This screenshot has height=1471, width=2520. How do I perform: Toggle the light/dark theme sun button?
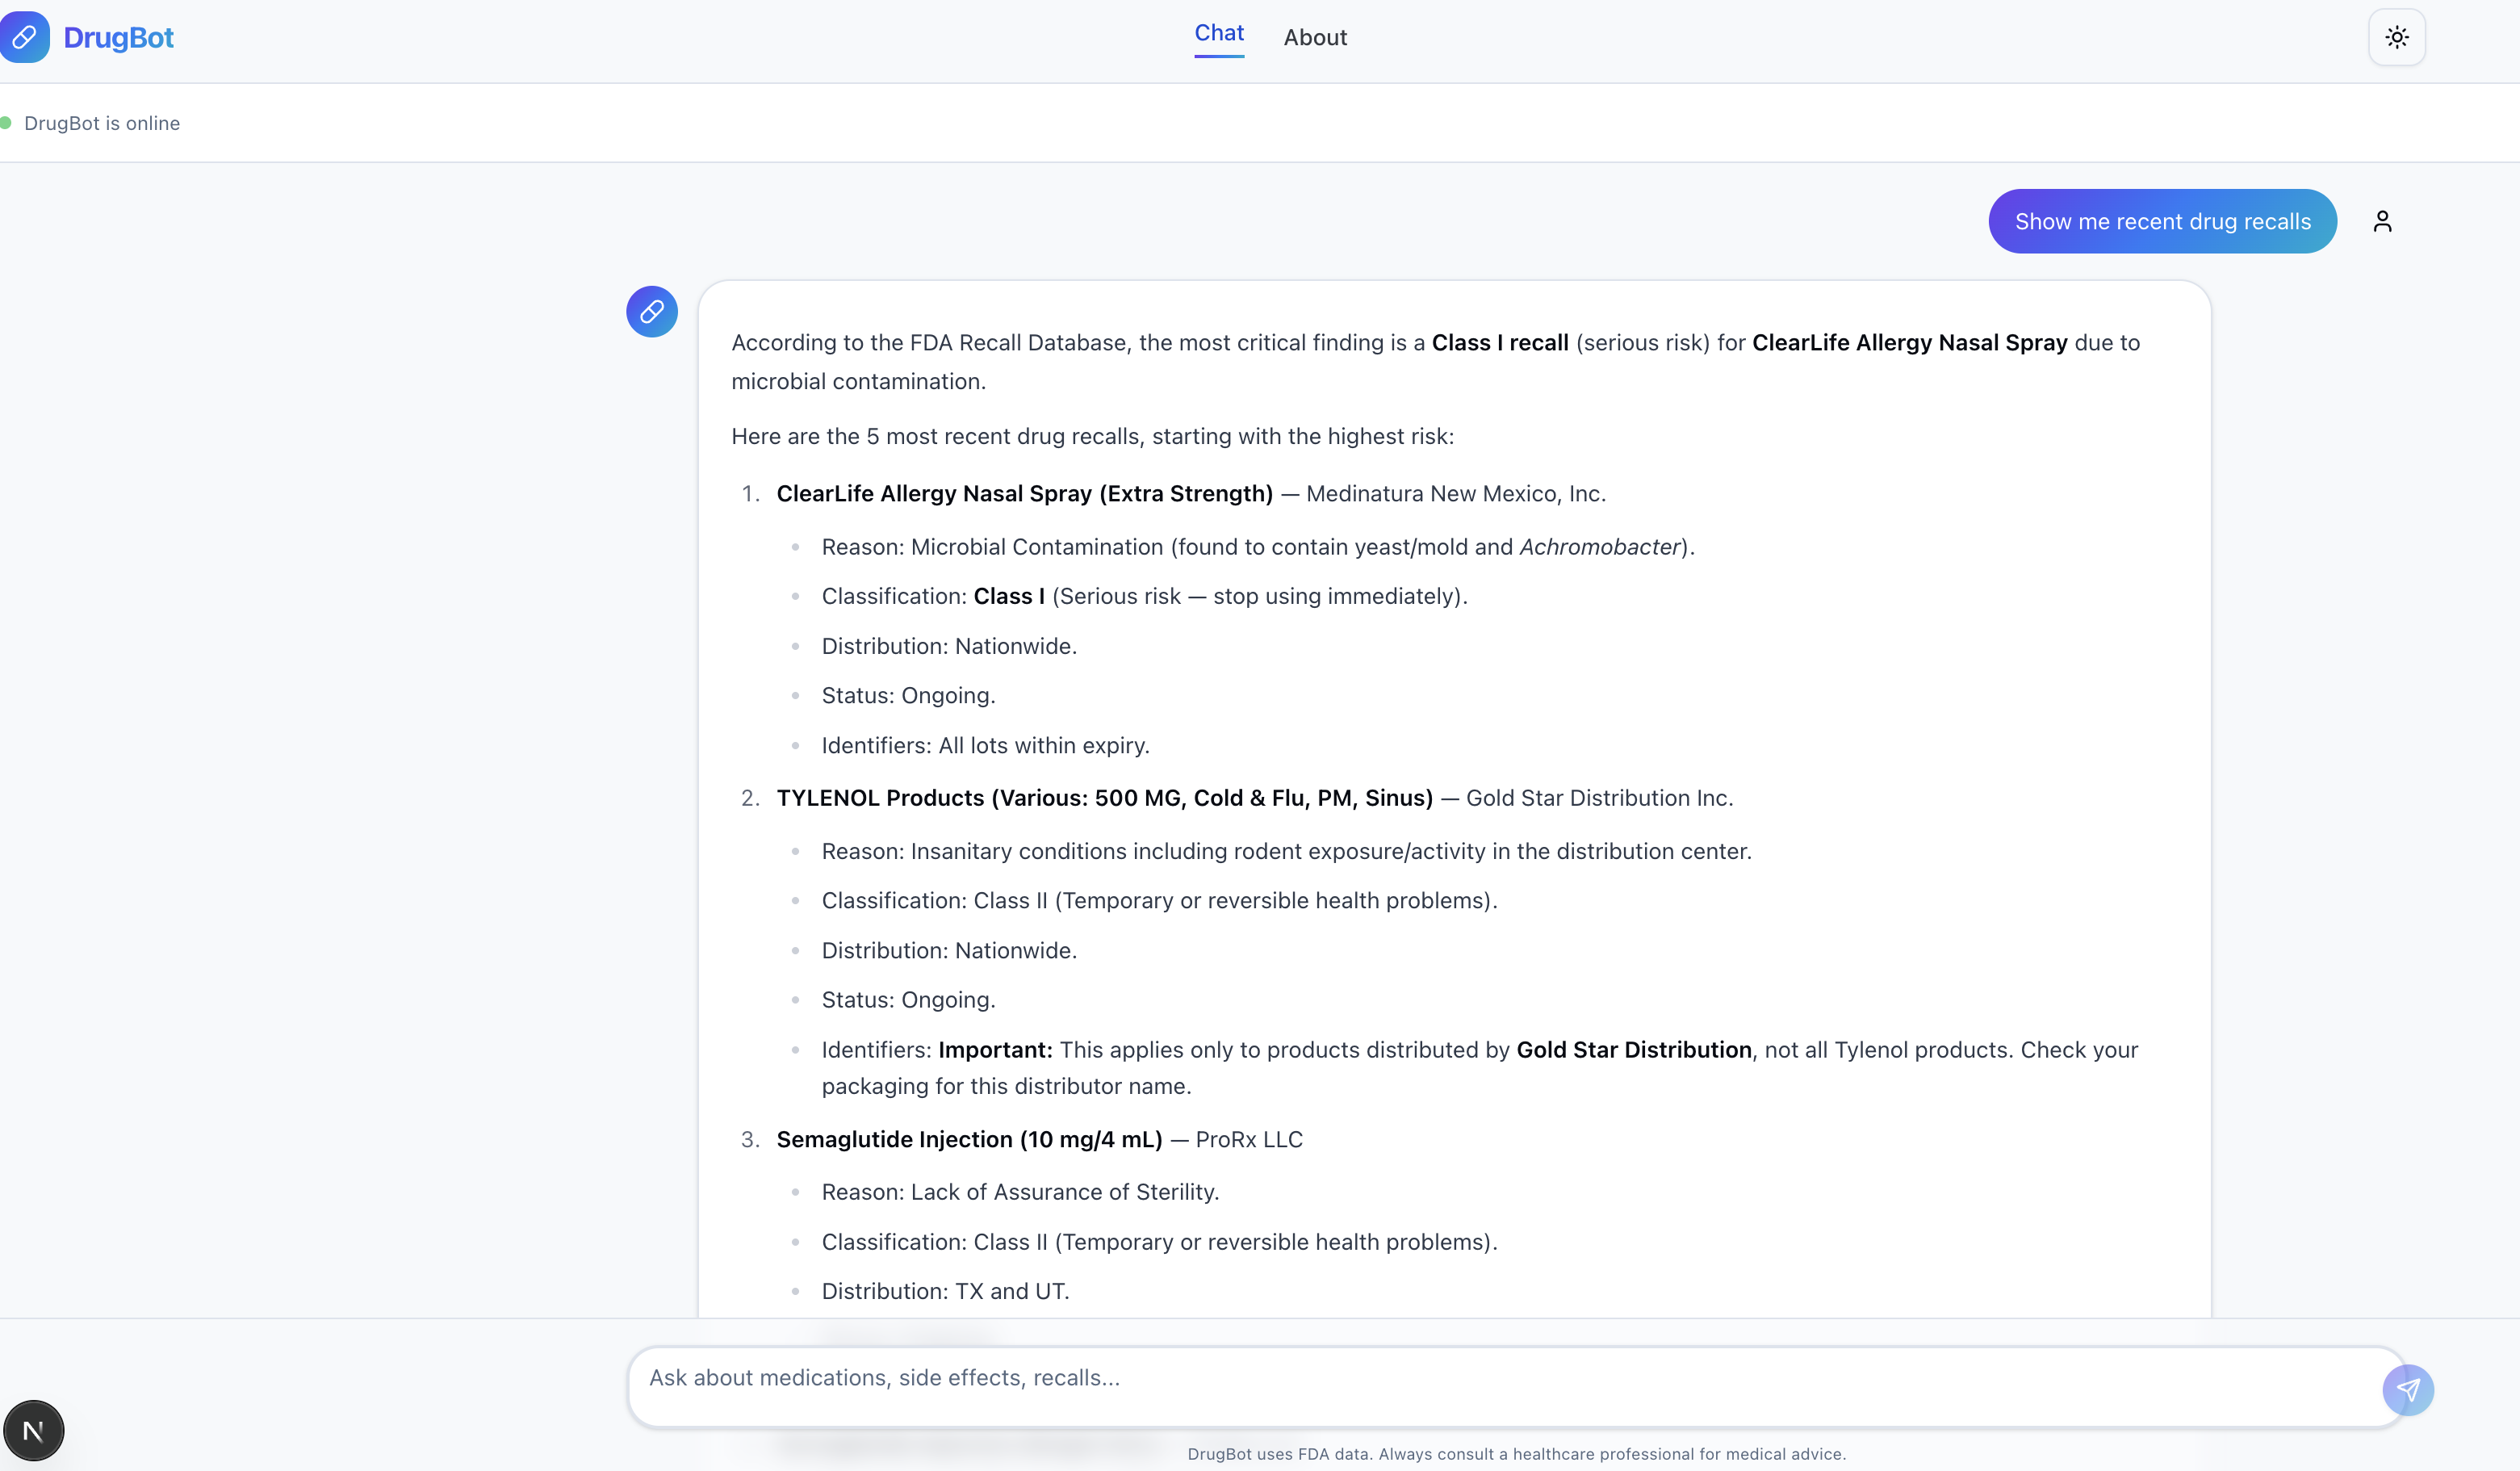click(2396, 37)
